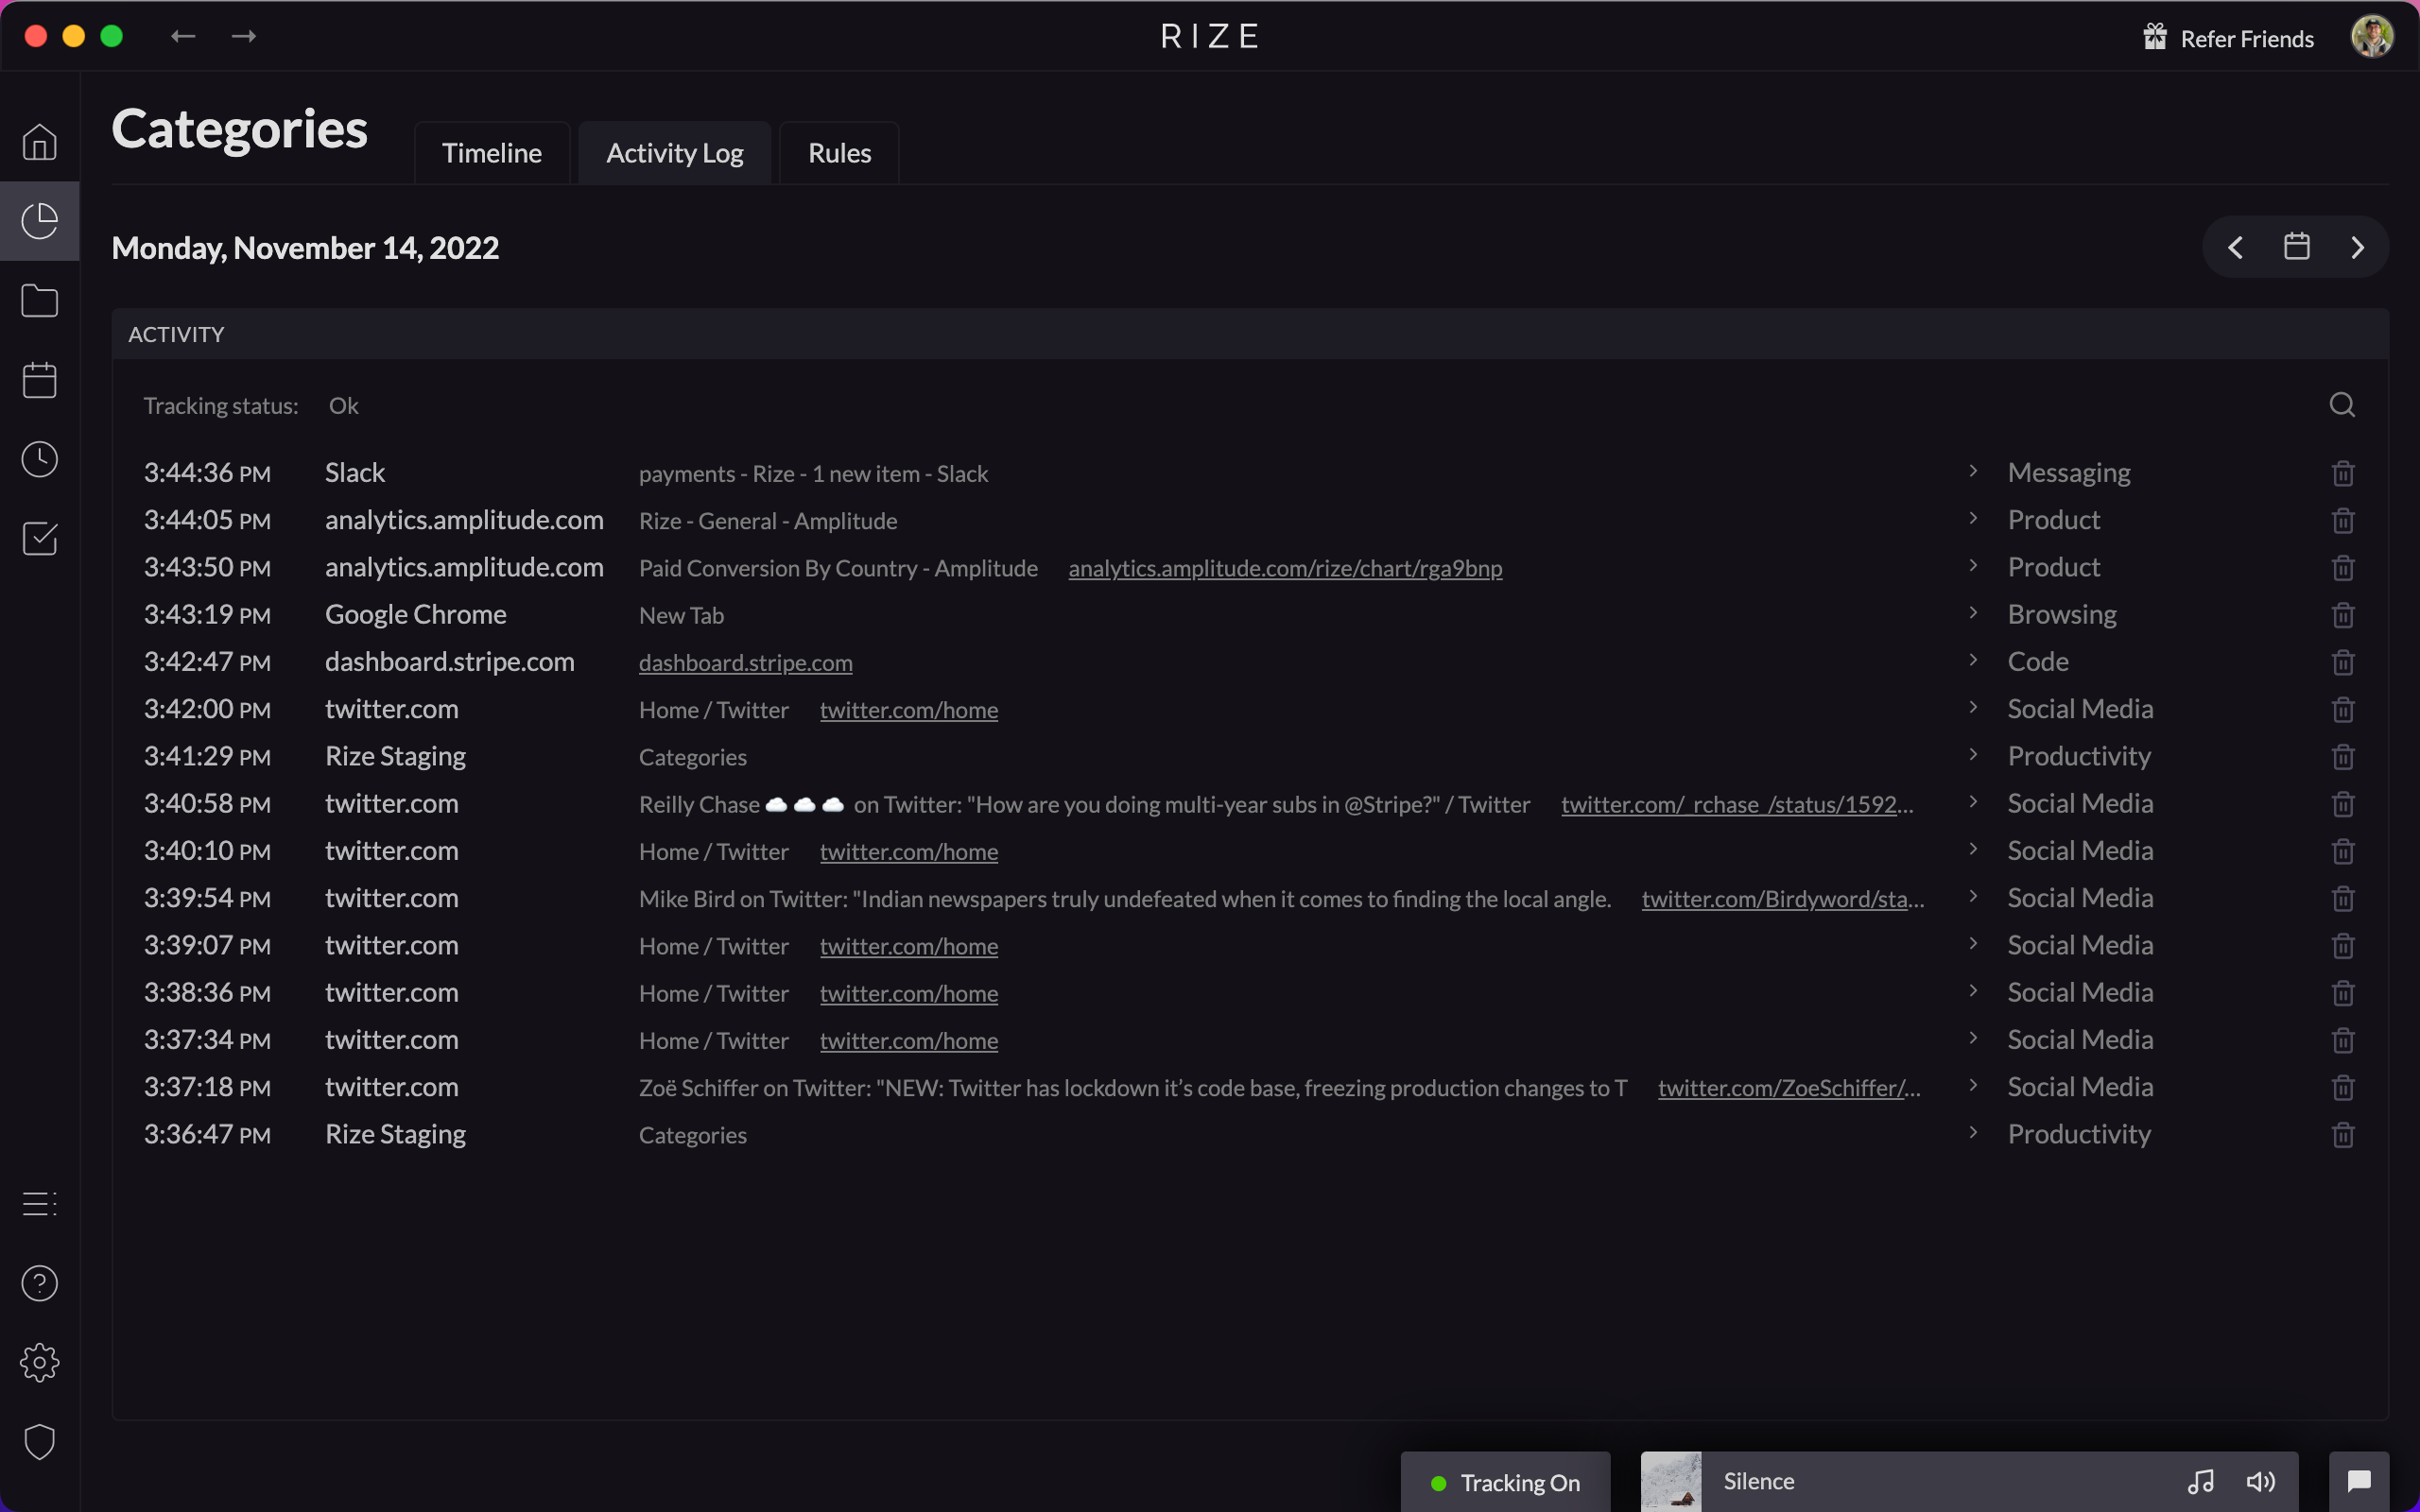Click the search icon in Activity panel
The height and width of the screenshot is (1512, 2420).
pyautogui.click(x=2342, y=405)
